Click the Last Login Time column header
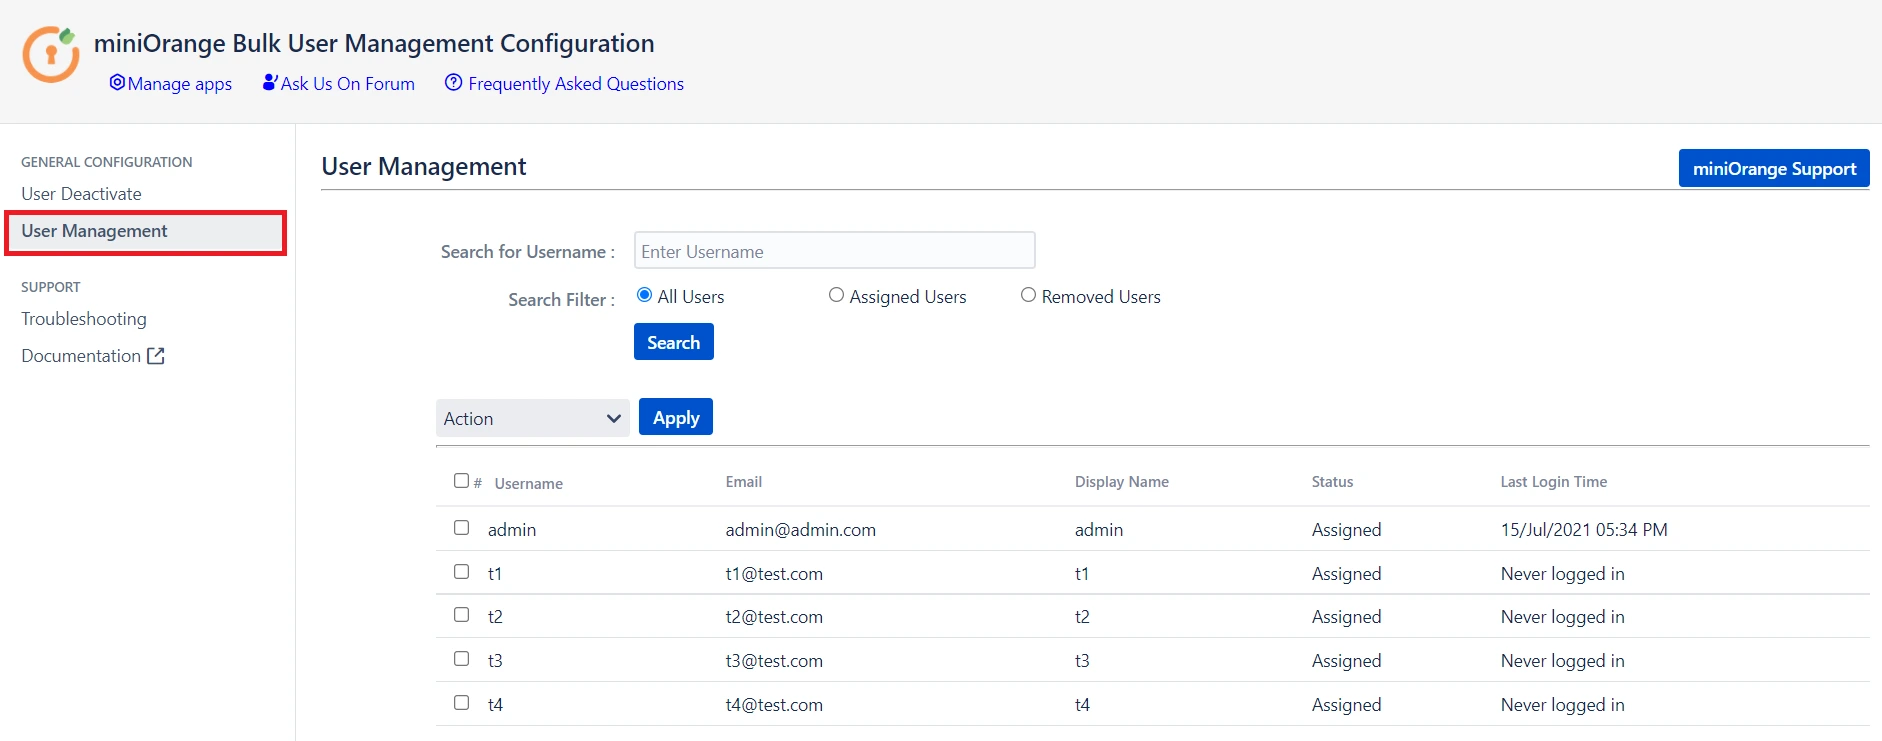This screenshot has height=741, width=1882. pos(1554,482)
